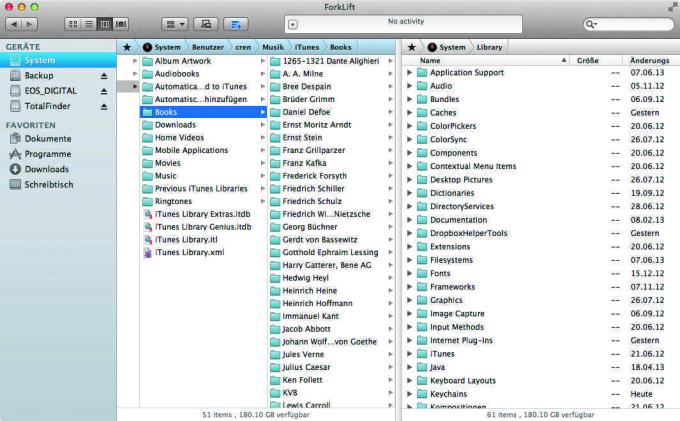Toggle fullscreen with the window corner arrows

pos(672,7)
